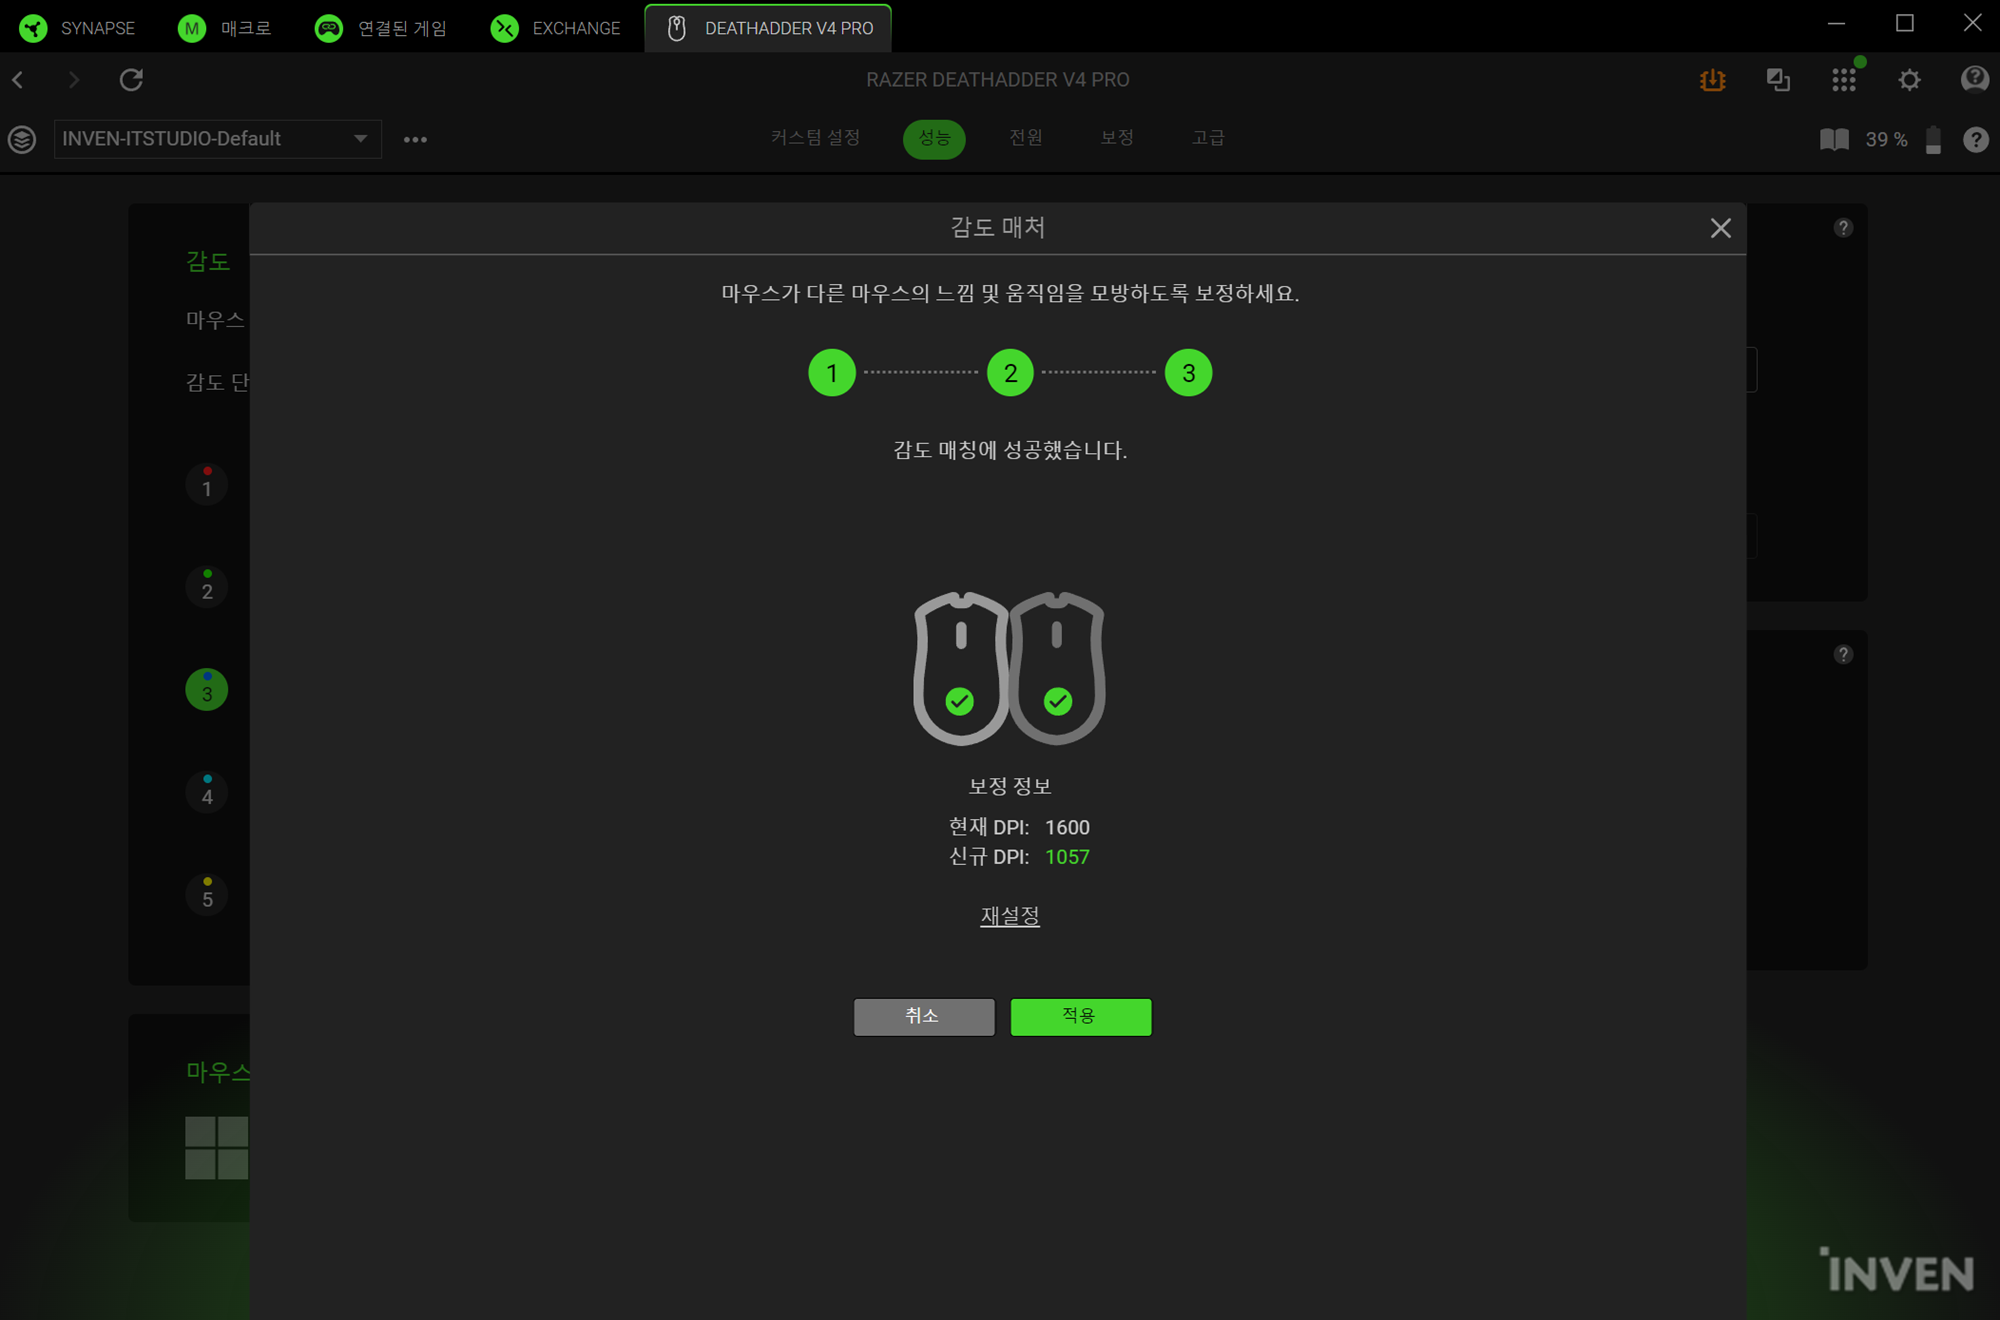Click the current DPI value 1600
2000x1320 pixels.
click(x=1067, y=827)
